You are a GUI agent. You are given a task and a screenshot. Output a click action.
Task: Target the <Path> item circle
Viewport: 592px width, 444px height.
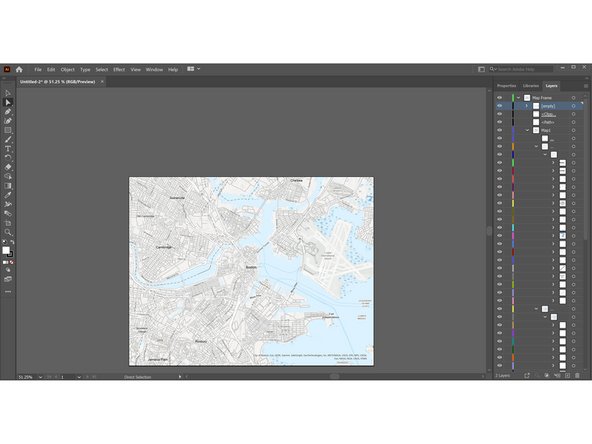(574, 122)
